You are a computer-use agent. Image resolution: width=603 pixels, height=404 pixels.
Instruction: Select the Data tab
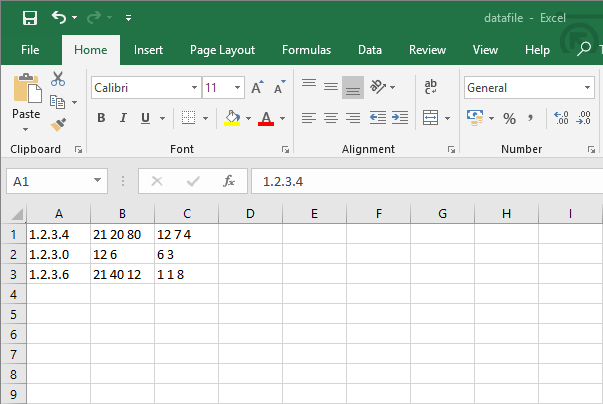[x=370, y=50]
